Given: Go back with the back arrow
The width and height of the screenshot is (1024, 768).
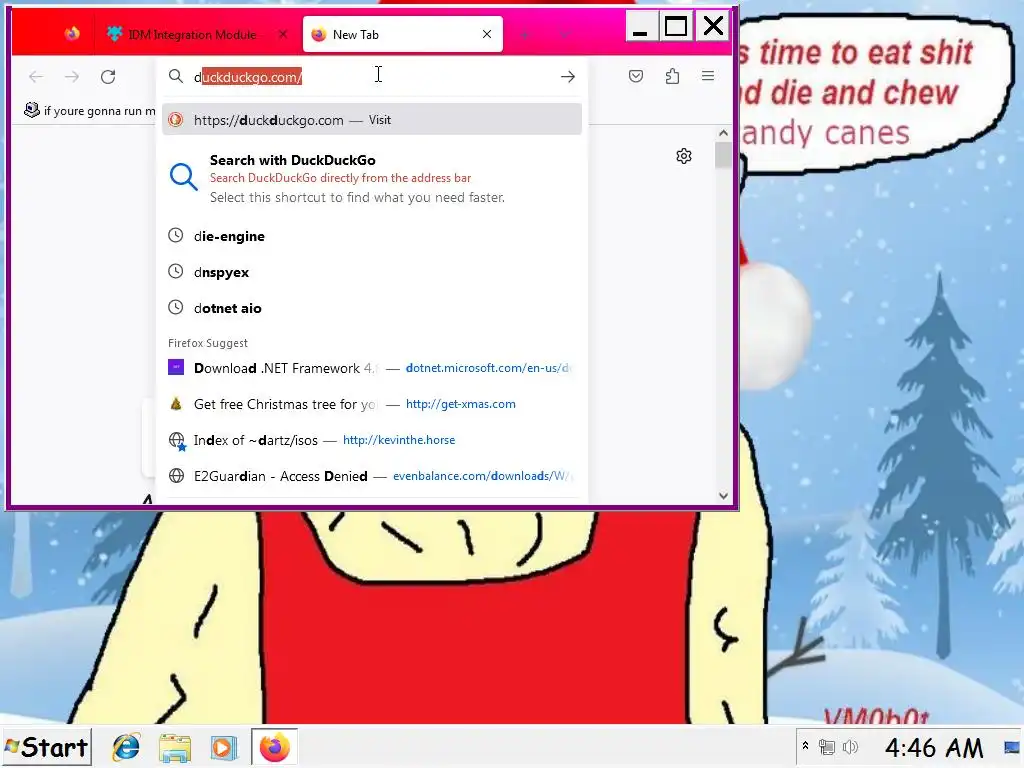Looking at the screenshot, I should click(x=36, y=76).
